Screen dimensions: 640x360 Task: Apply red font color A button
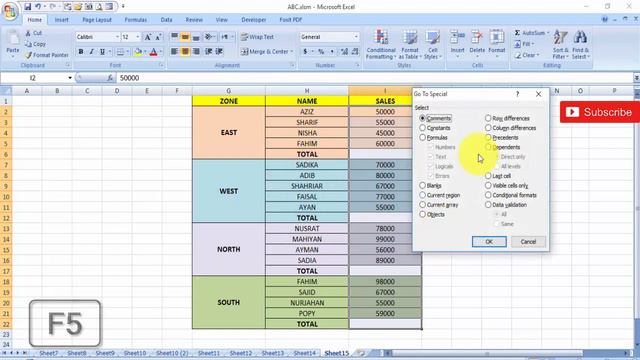(153, 52)
